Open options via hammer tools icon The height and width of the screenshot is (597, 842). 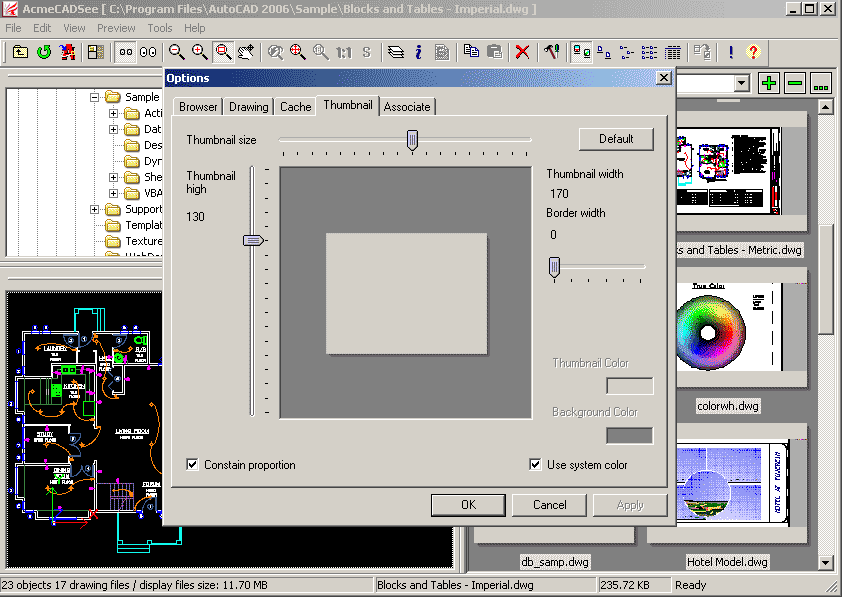tap(551, 52)
